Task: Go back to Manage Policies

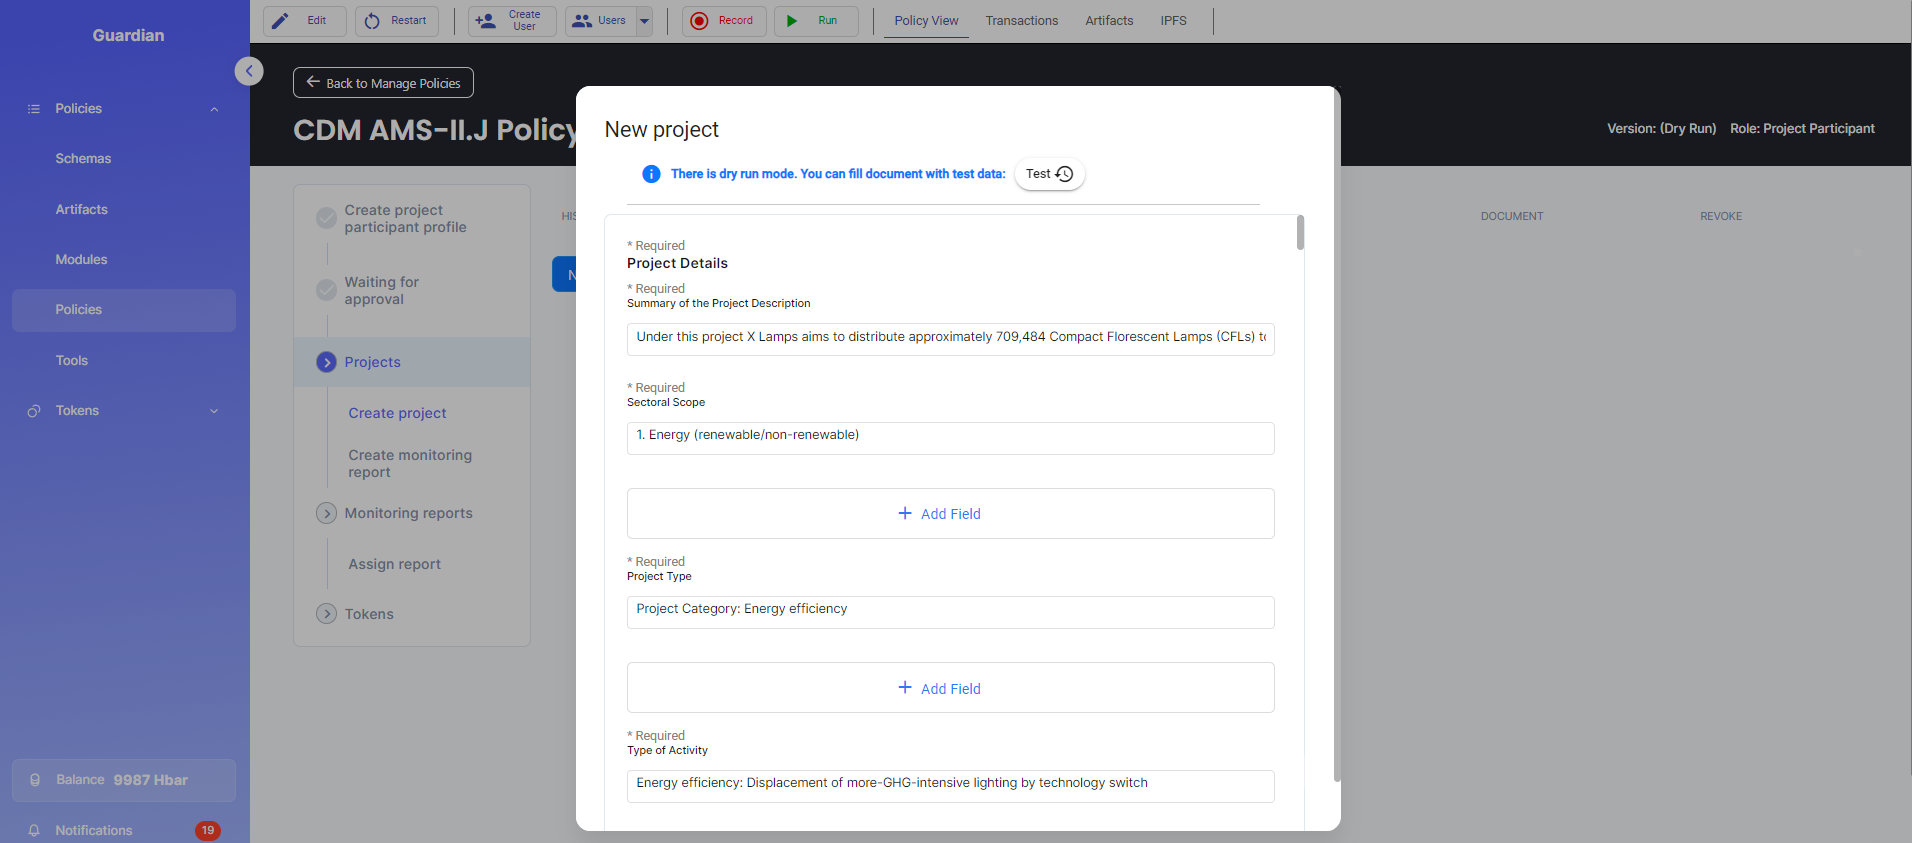Action: (x=383, y=83)
